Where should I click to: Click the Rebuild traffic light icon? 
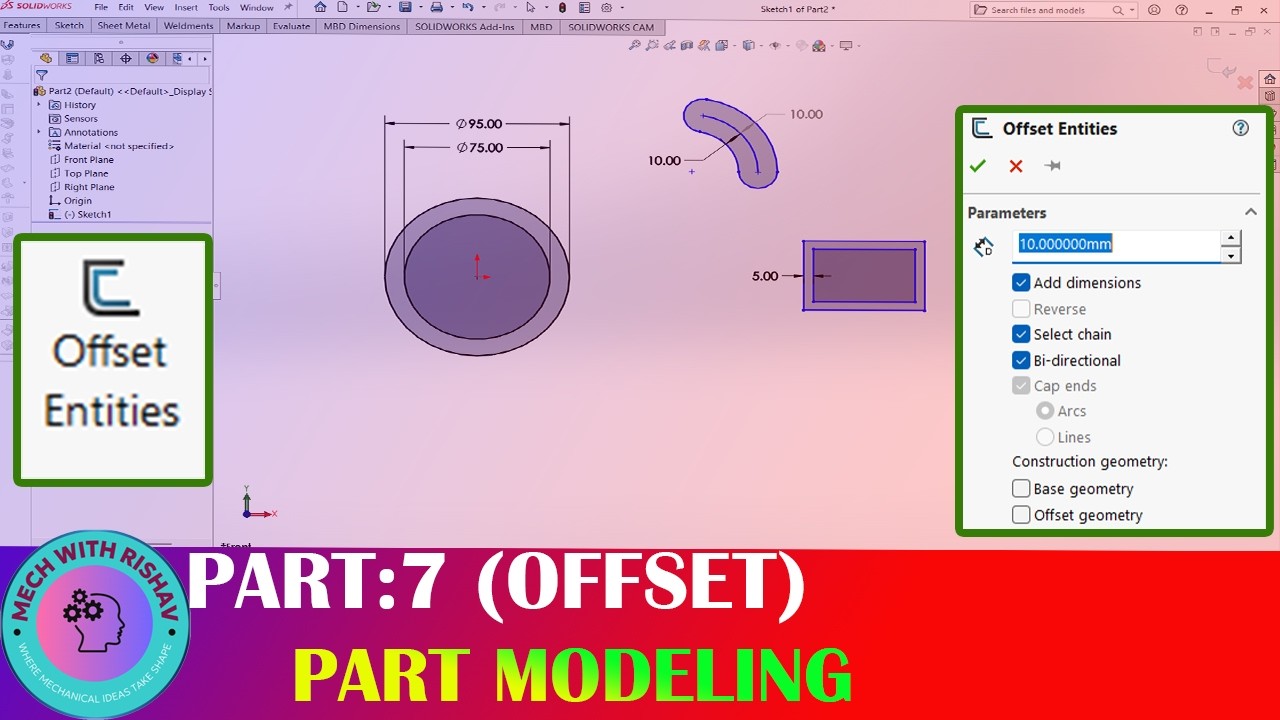click(x=562, y=7)
